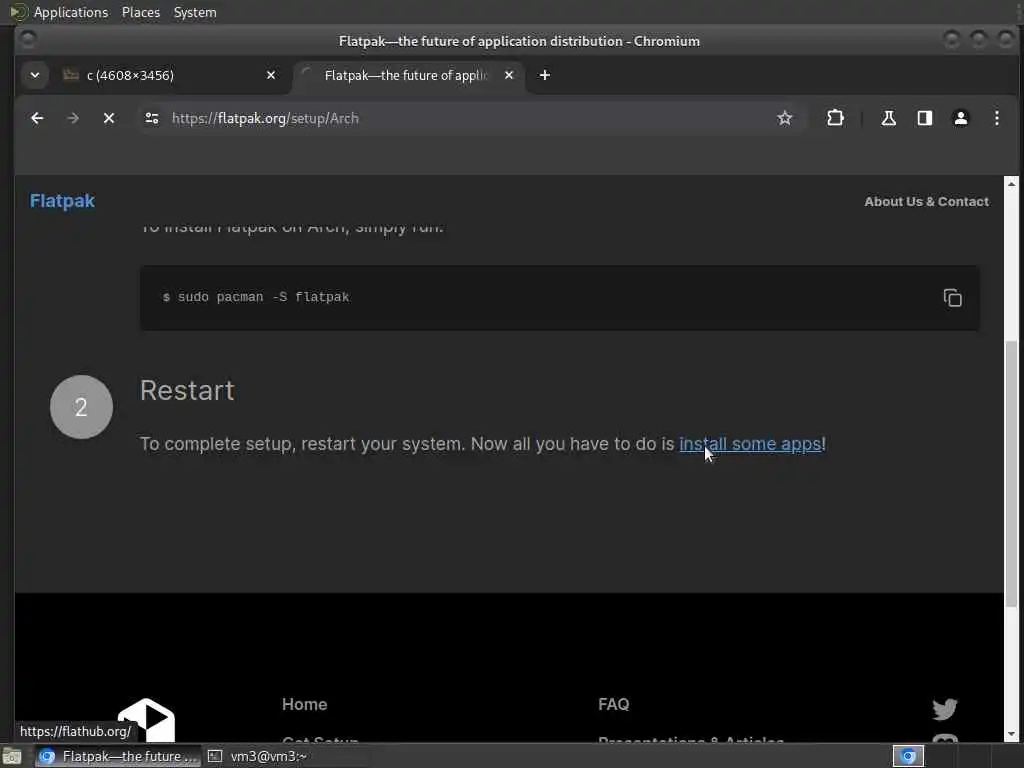Viewport: 1024px width, 768px height.
Task: Open the System menu
Action: (195, 12)
